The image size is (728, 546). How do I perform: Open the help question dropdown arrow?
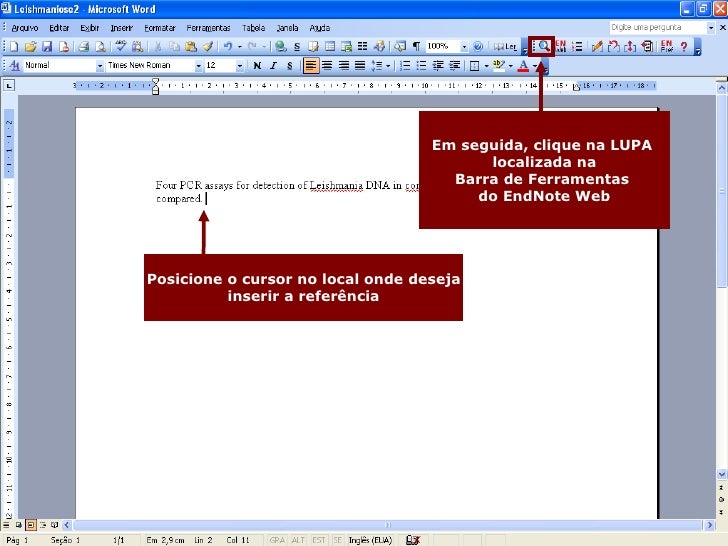click(710, 28)
